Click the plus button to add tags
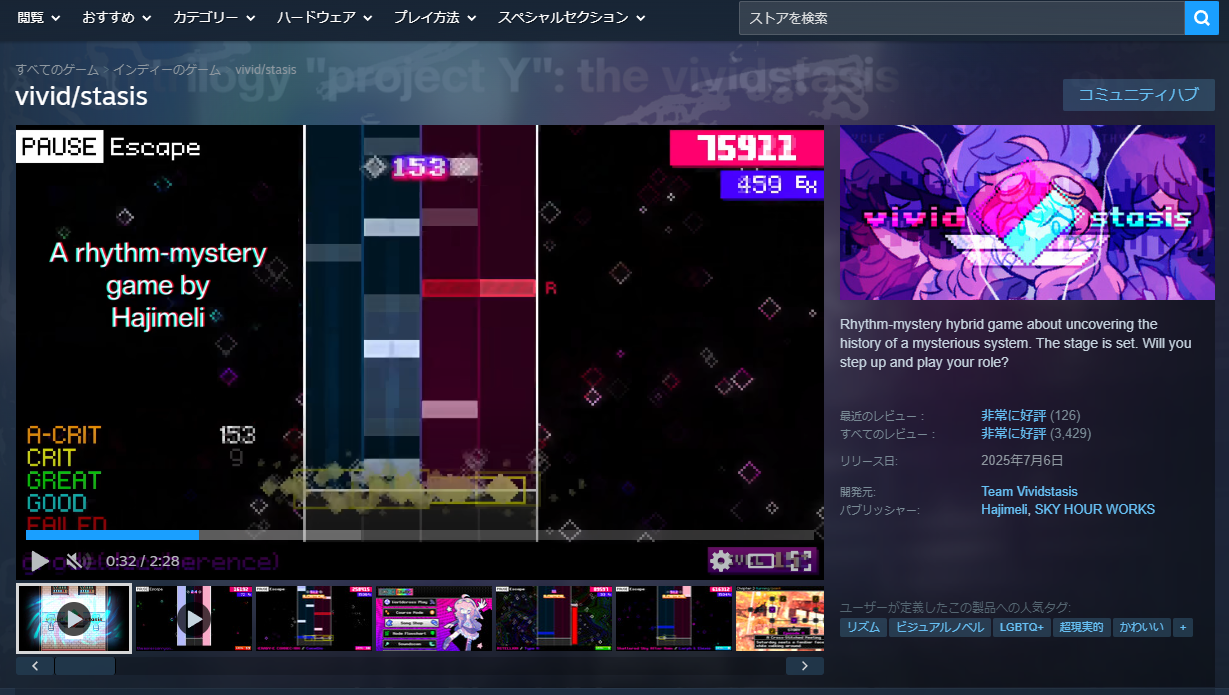 [x=1184, y=627]
